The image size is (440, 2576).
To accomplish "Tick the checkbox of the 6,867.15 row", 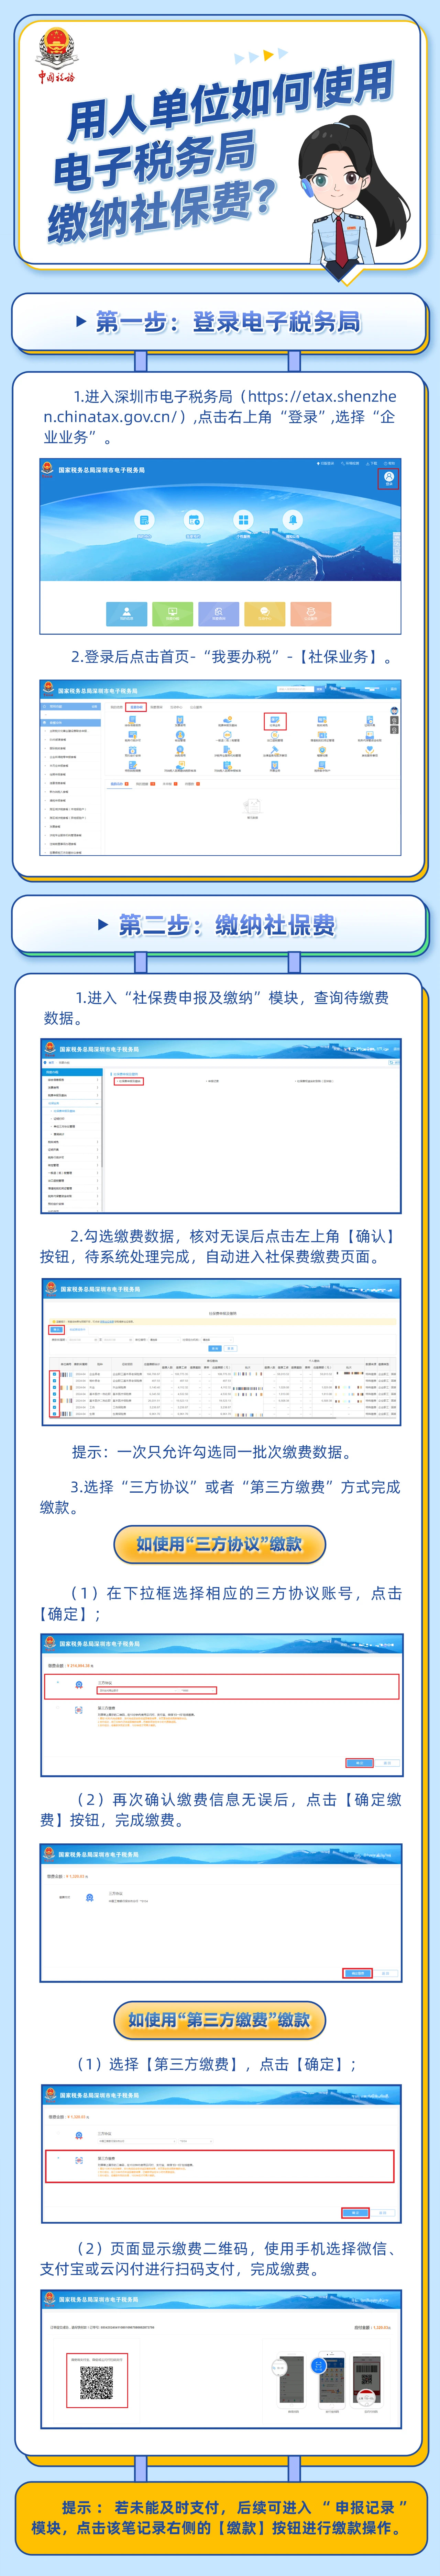I will coord(55,1414).
